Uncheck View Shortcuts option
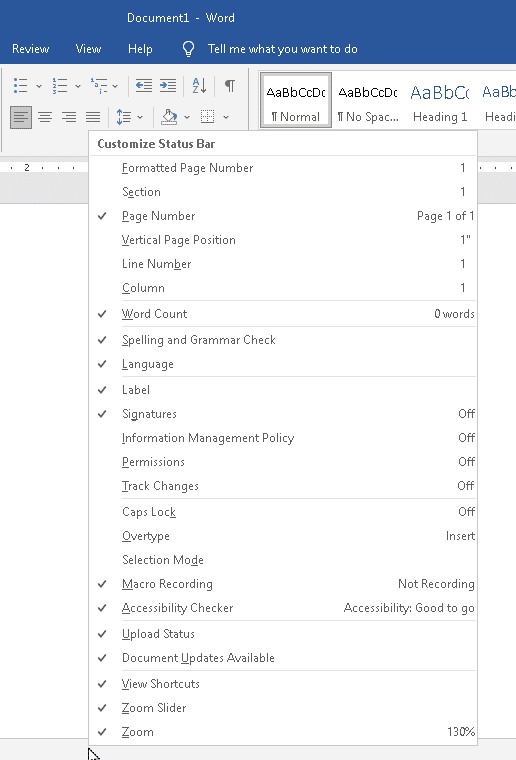Screen dimensions: 516x760 [x=283, y=684]
